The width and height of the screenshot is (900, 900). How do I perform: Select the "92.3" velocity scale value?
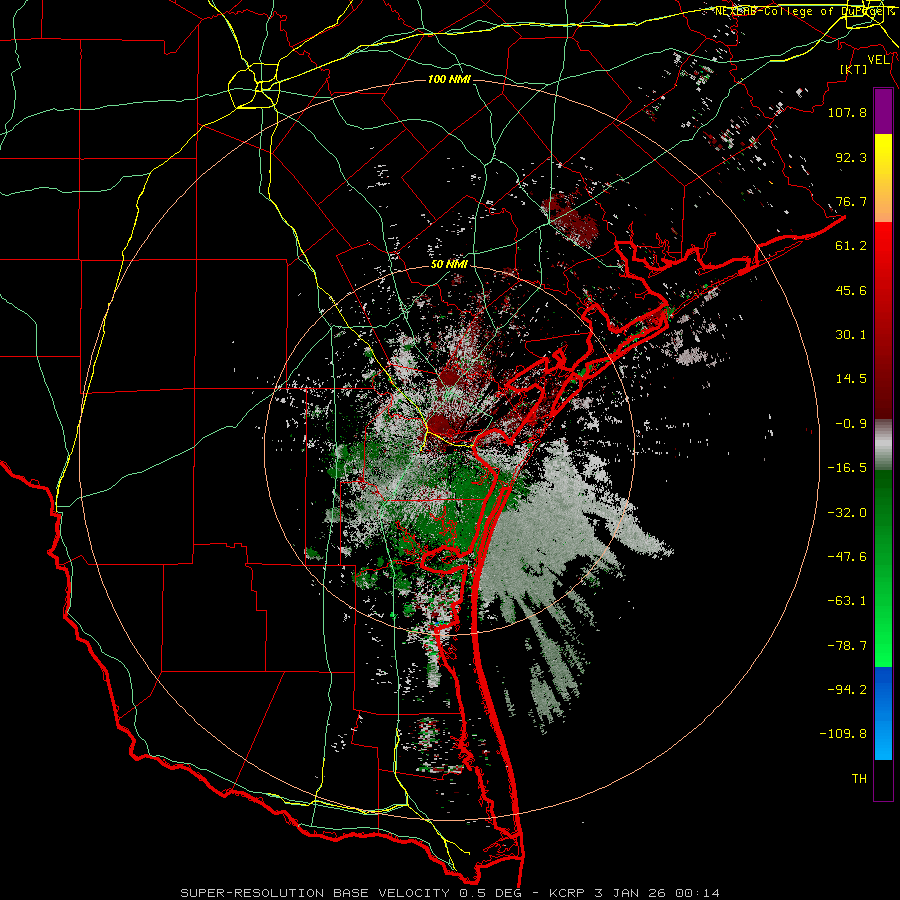point(851,157)
